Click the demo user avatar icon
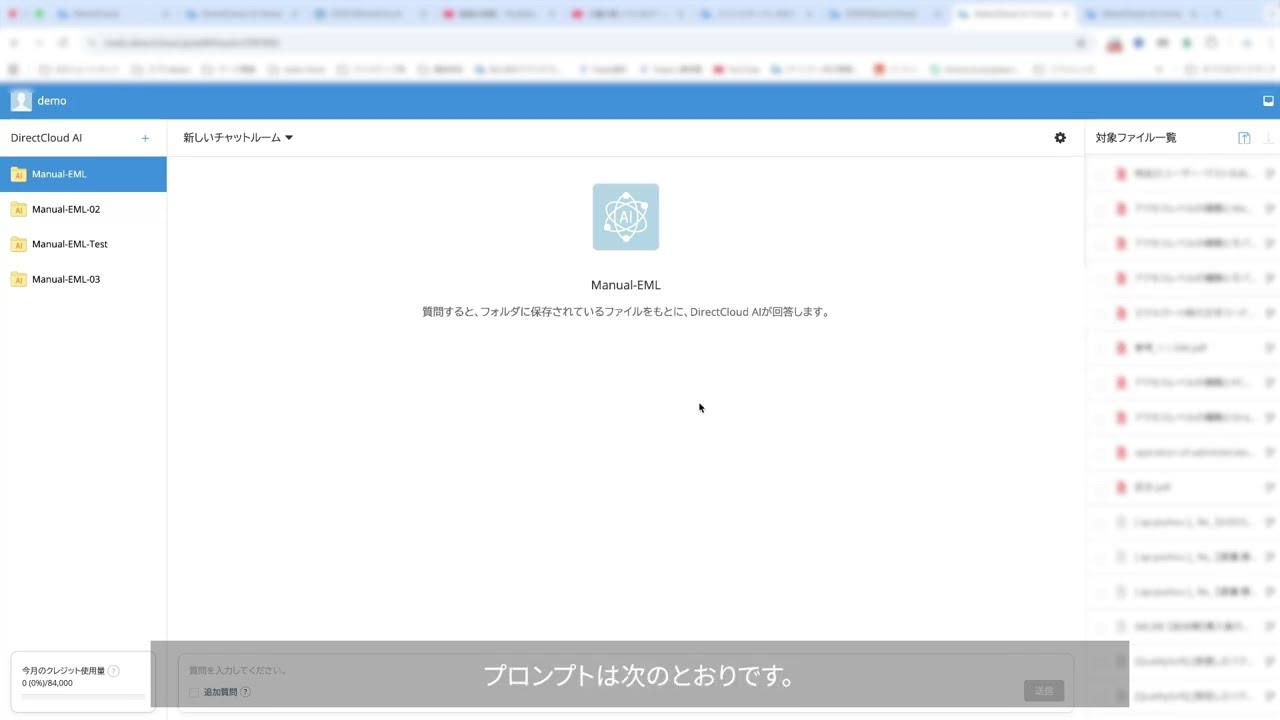1280x720 pixels. tap(21, 101)
